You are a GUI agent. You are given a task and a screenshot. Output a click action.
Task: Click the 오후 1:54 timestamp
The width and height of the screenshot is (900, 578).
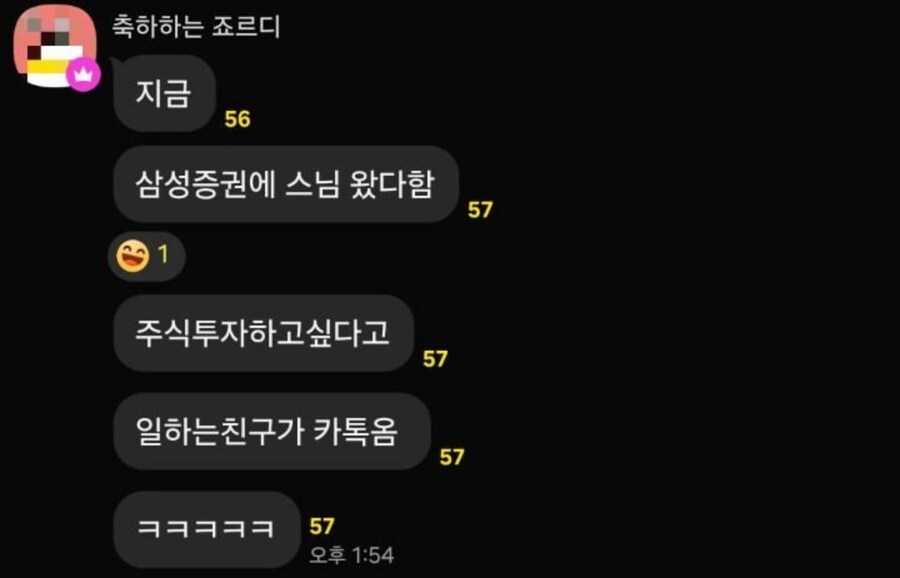(x=351, y=555)
